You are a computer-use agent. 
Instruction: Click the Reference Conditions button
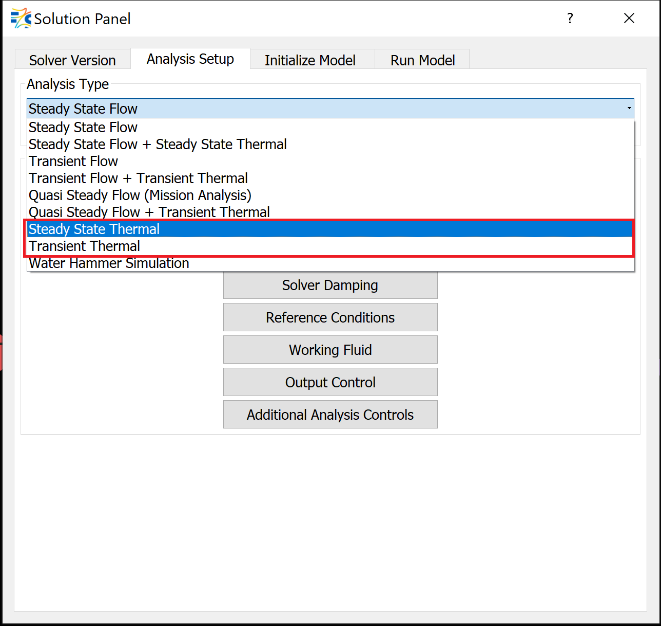click(330, 317)
